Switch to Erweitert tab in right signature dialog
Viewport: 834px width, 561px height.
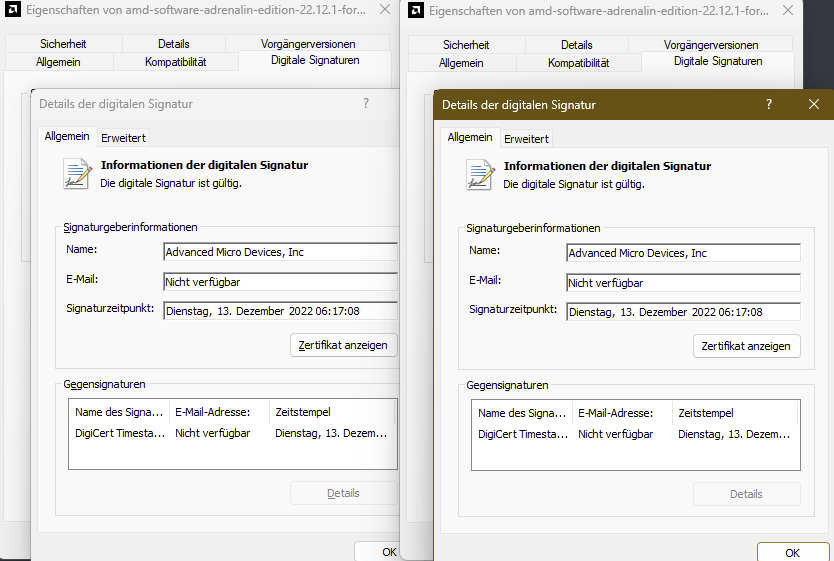click(x=527, y=139)
